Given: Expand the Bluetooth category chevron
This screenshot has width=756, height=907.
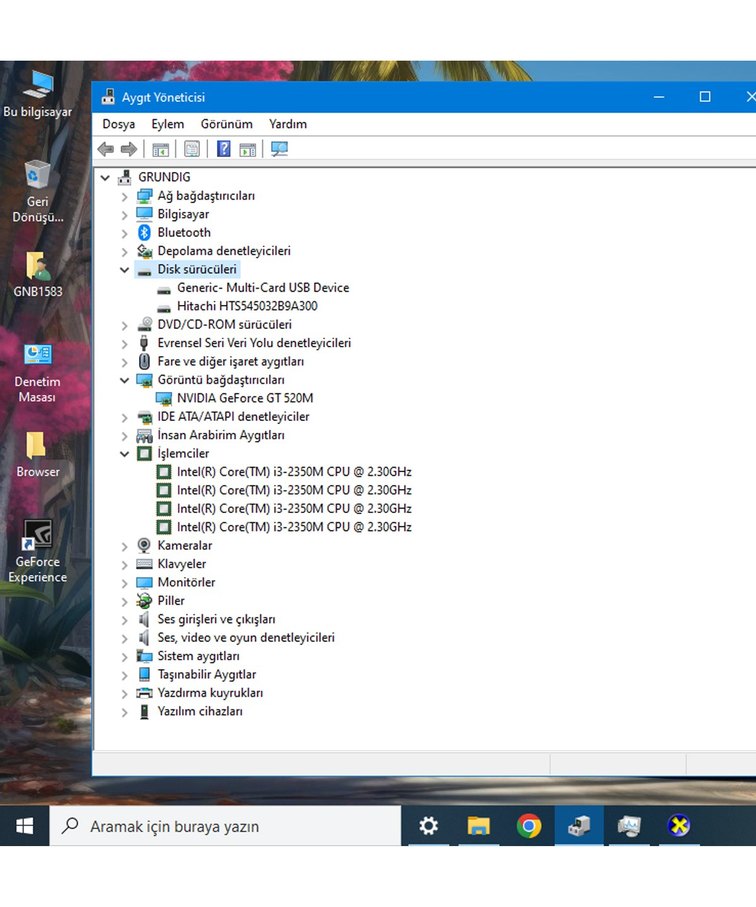Looking at the screenshot, I should coord(124,233).
